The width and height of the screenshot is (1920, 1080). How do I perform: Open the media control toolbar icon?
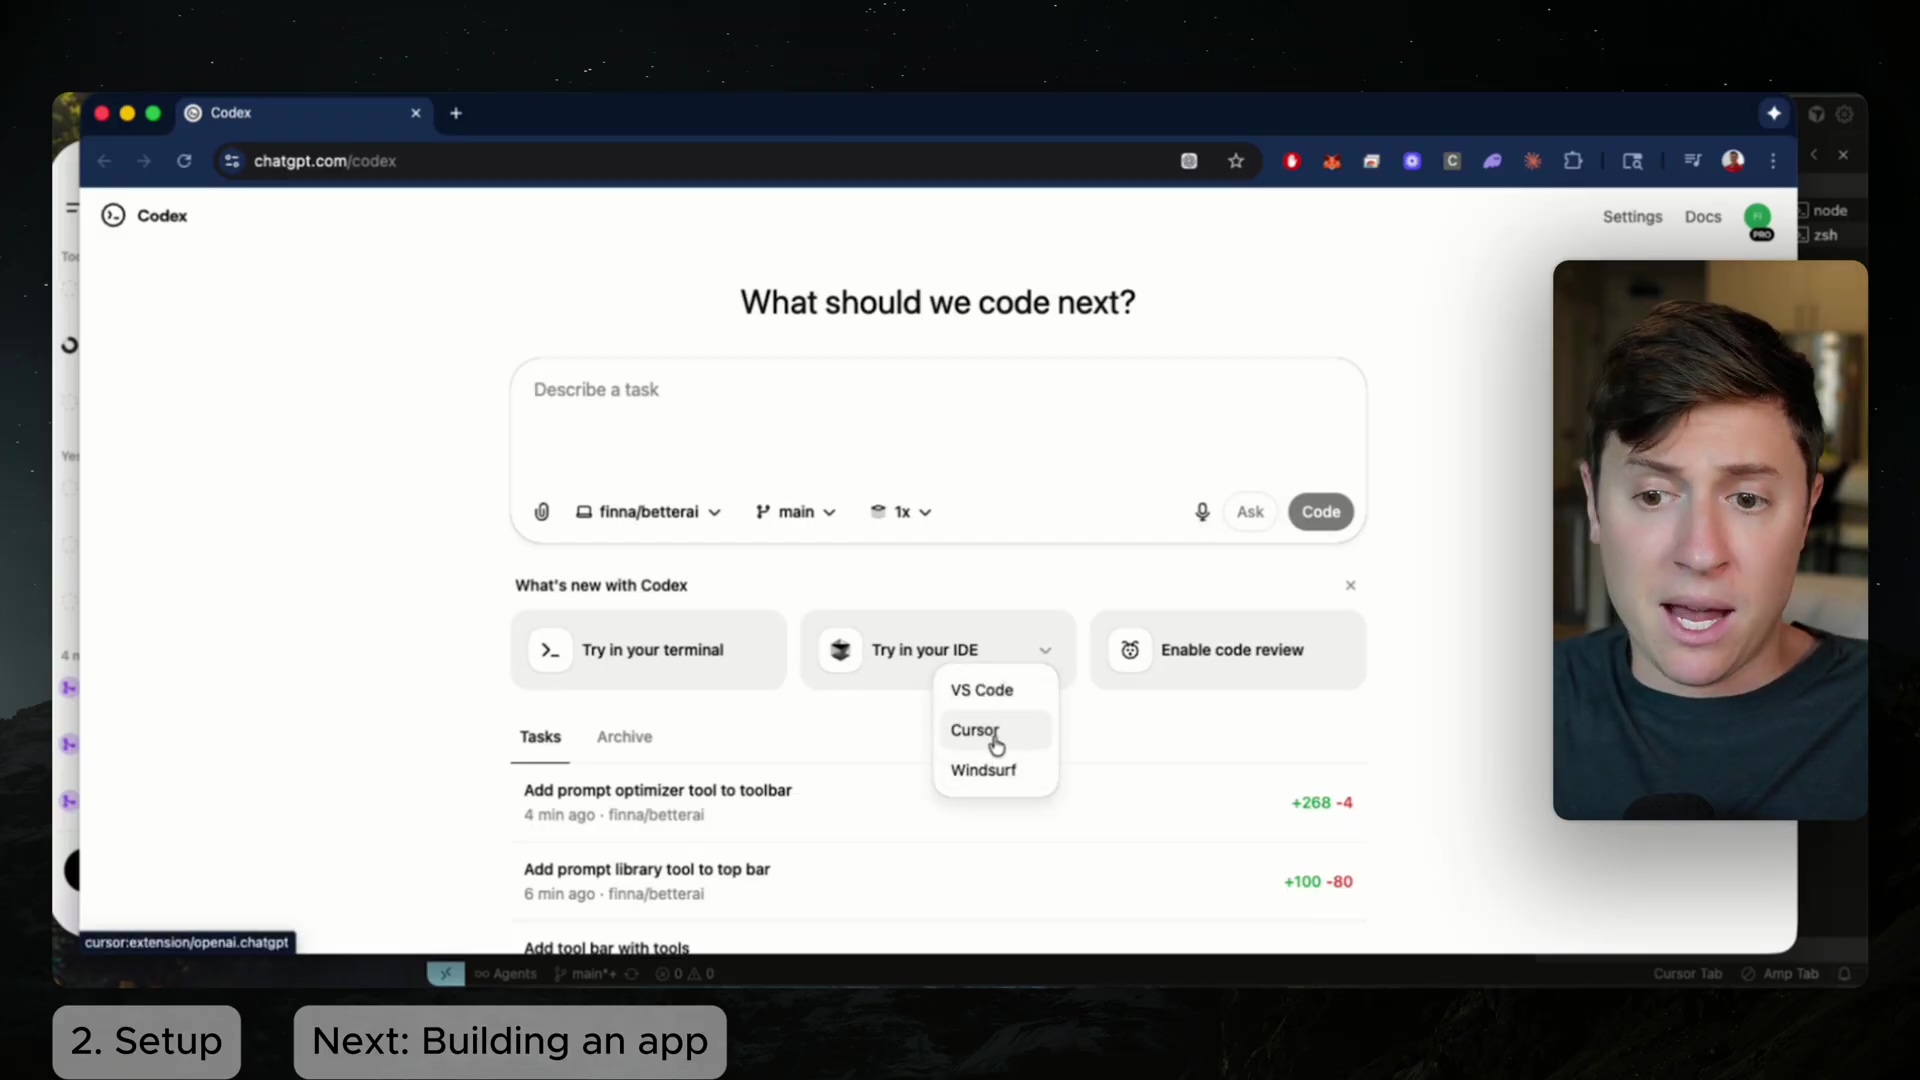[x=1692, y=161]
